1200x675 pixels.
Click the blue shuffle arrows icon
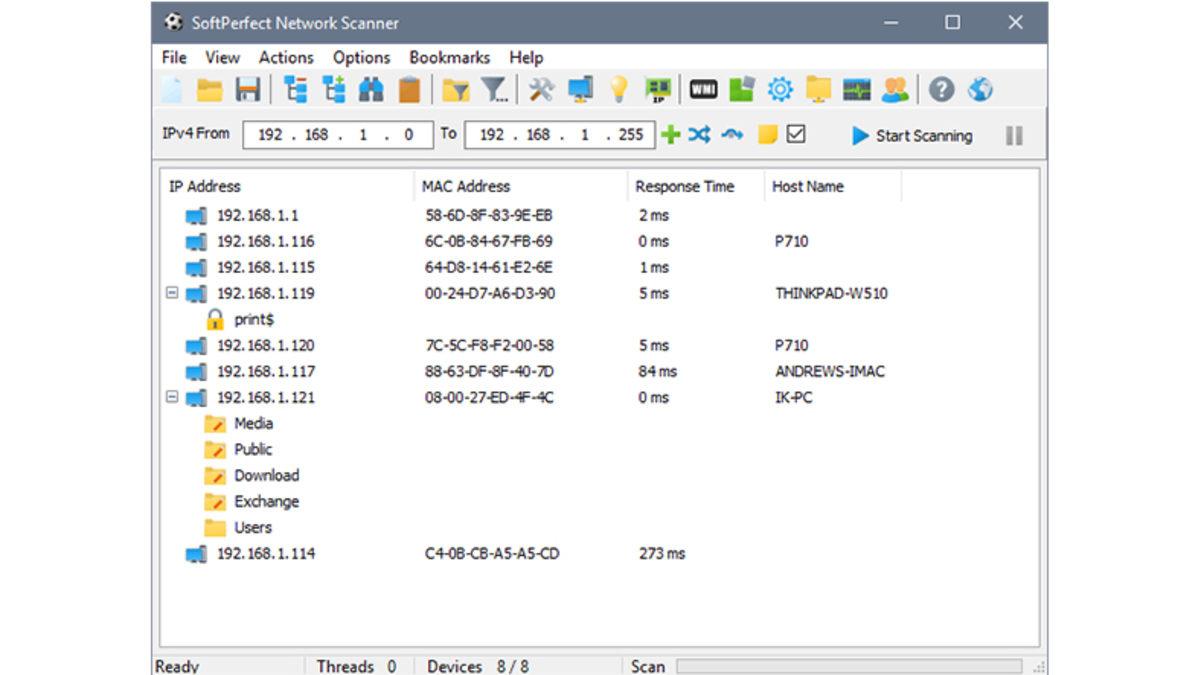(x=699, y=135)
